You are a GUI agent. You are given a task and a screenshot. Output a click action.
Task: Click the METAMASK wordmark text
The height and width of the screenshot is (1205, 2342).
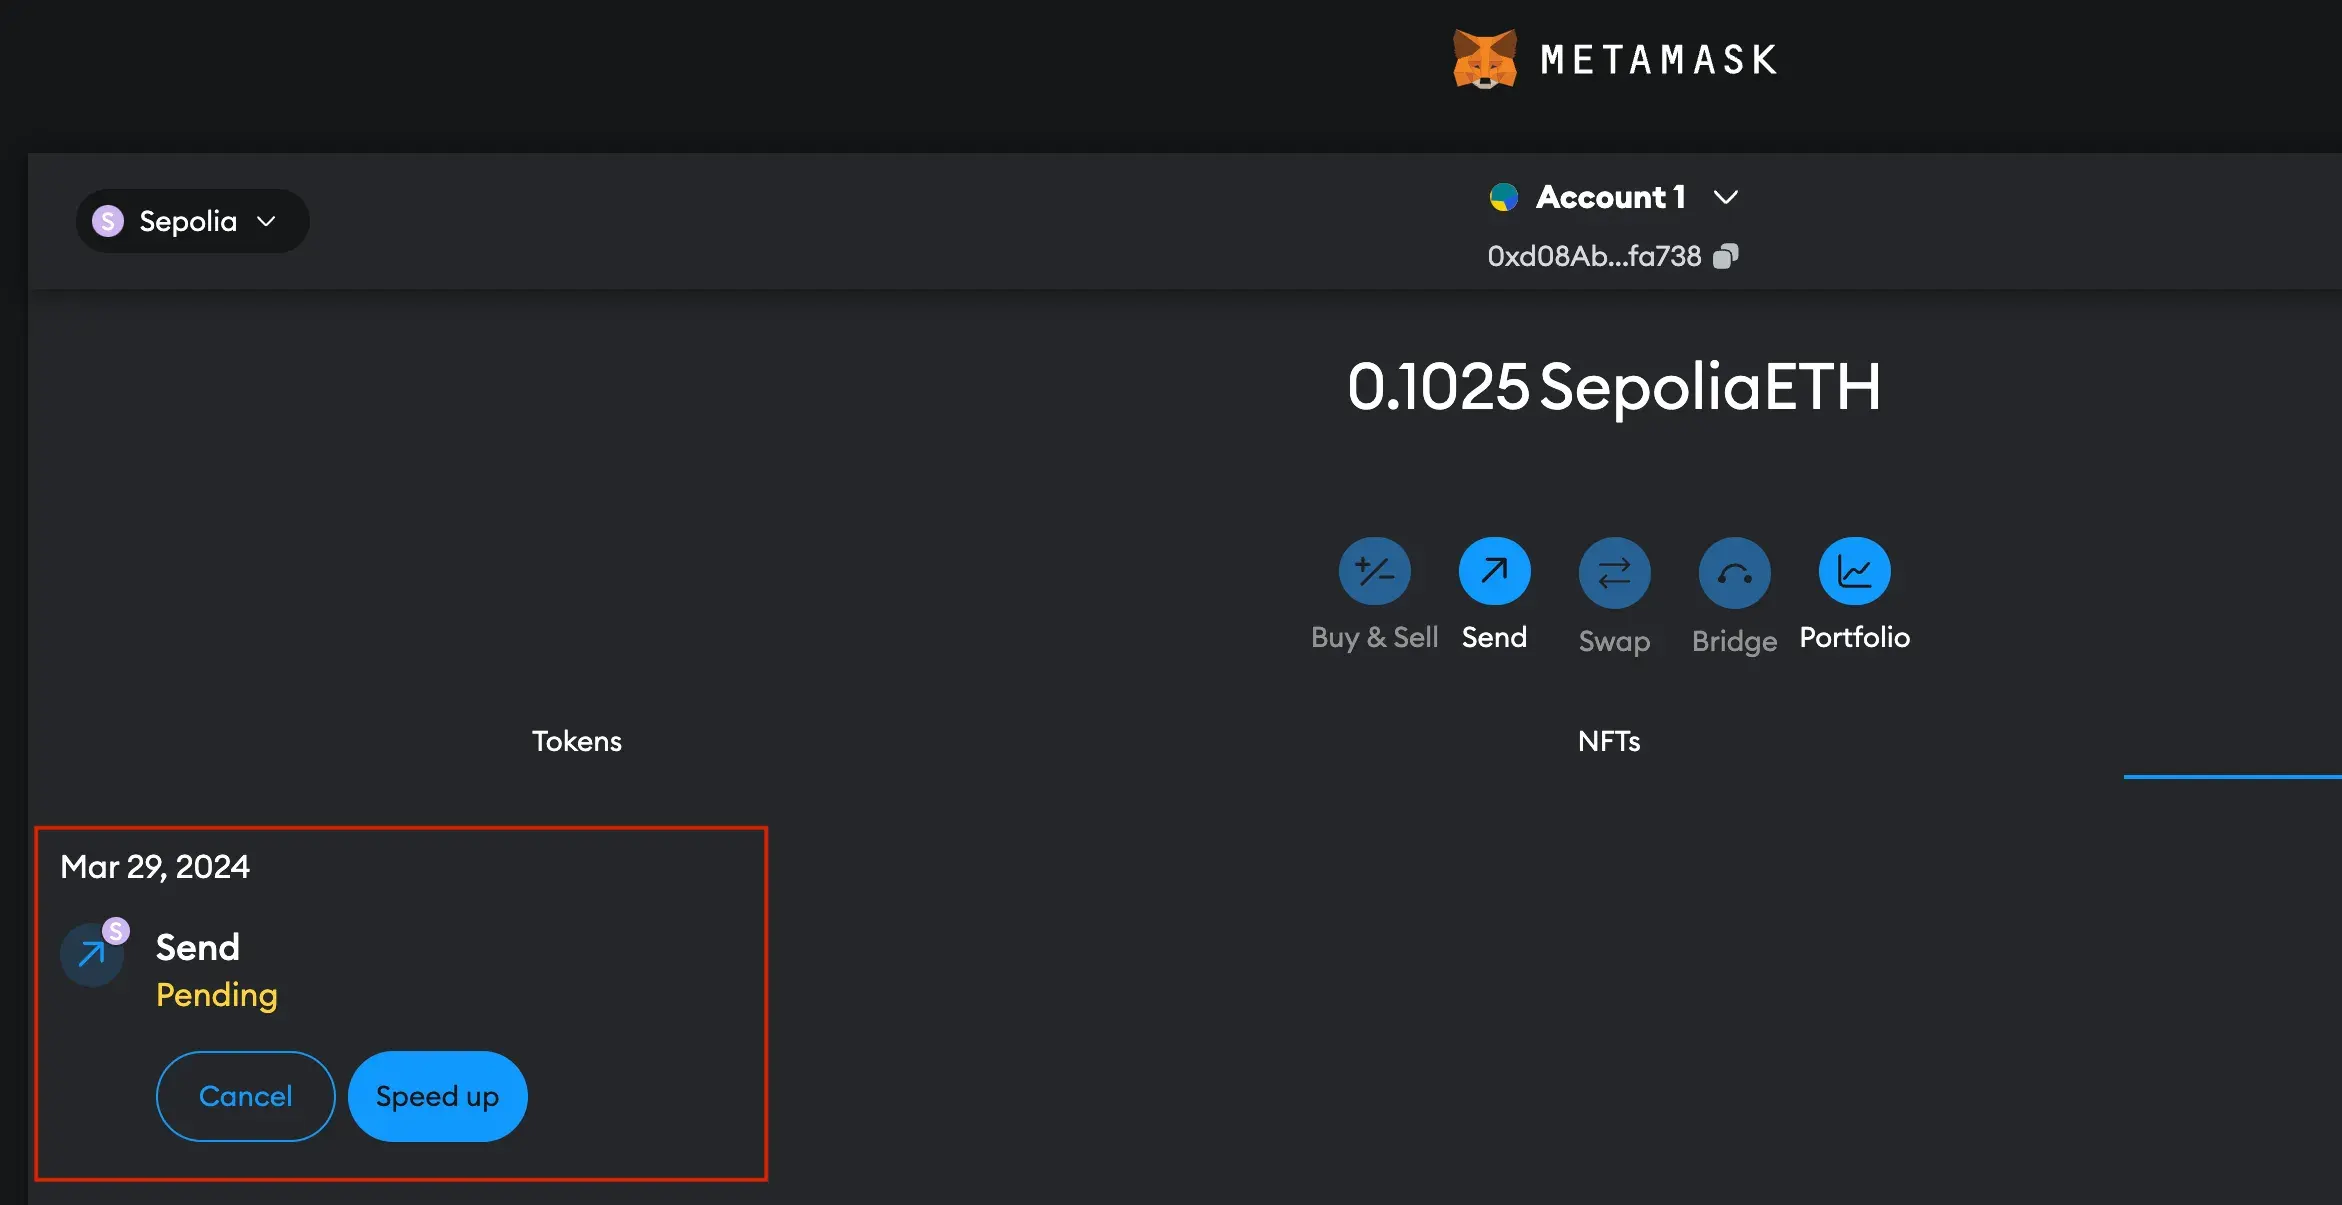(x=1659, y=60)
